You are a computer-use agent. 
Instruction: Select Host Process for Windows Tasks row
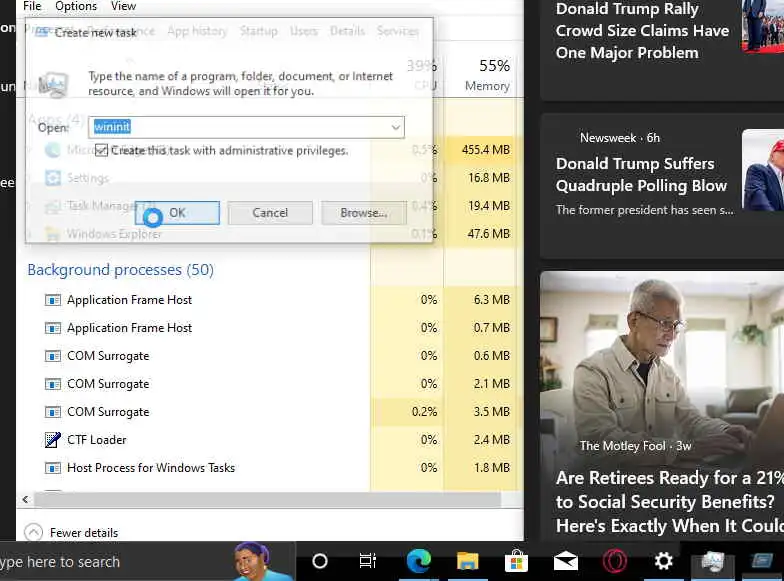[270, 468]
